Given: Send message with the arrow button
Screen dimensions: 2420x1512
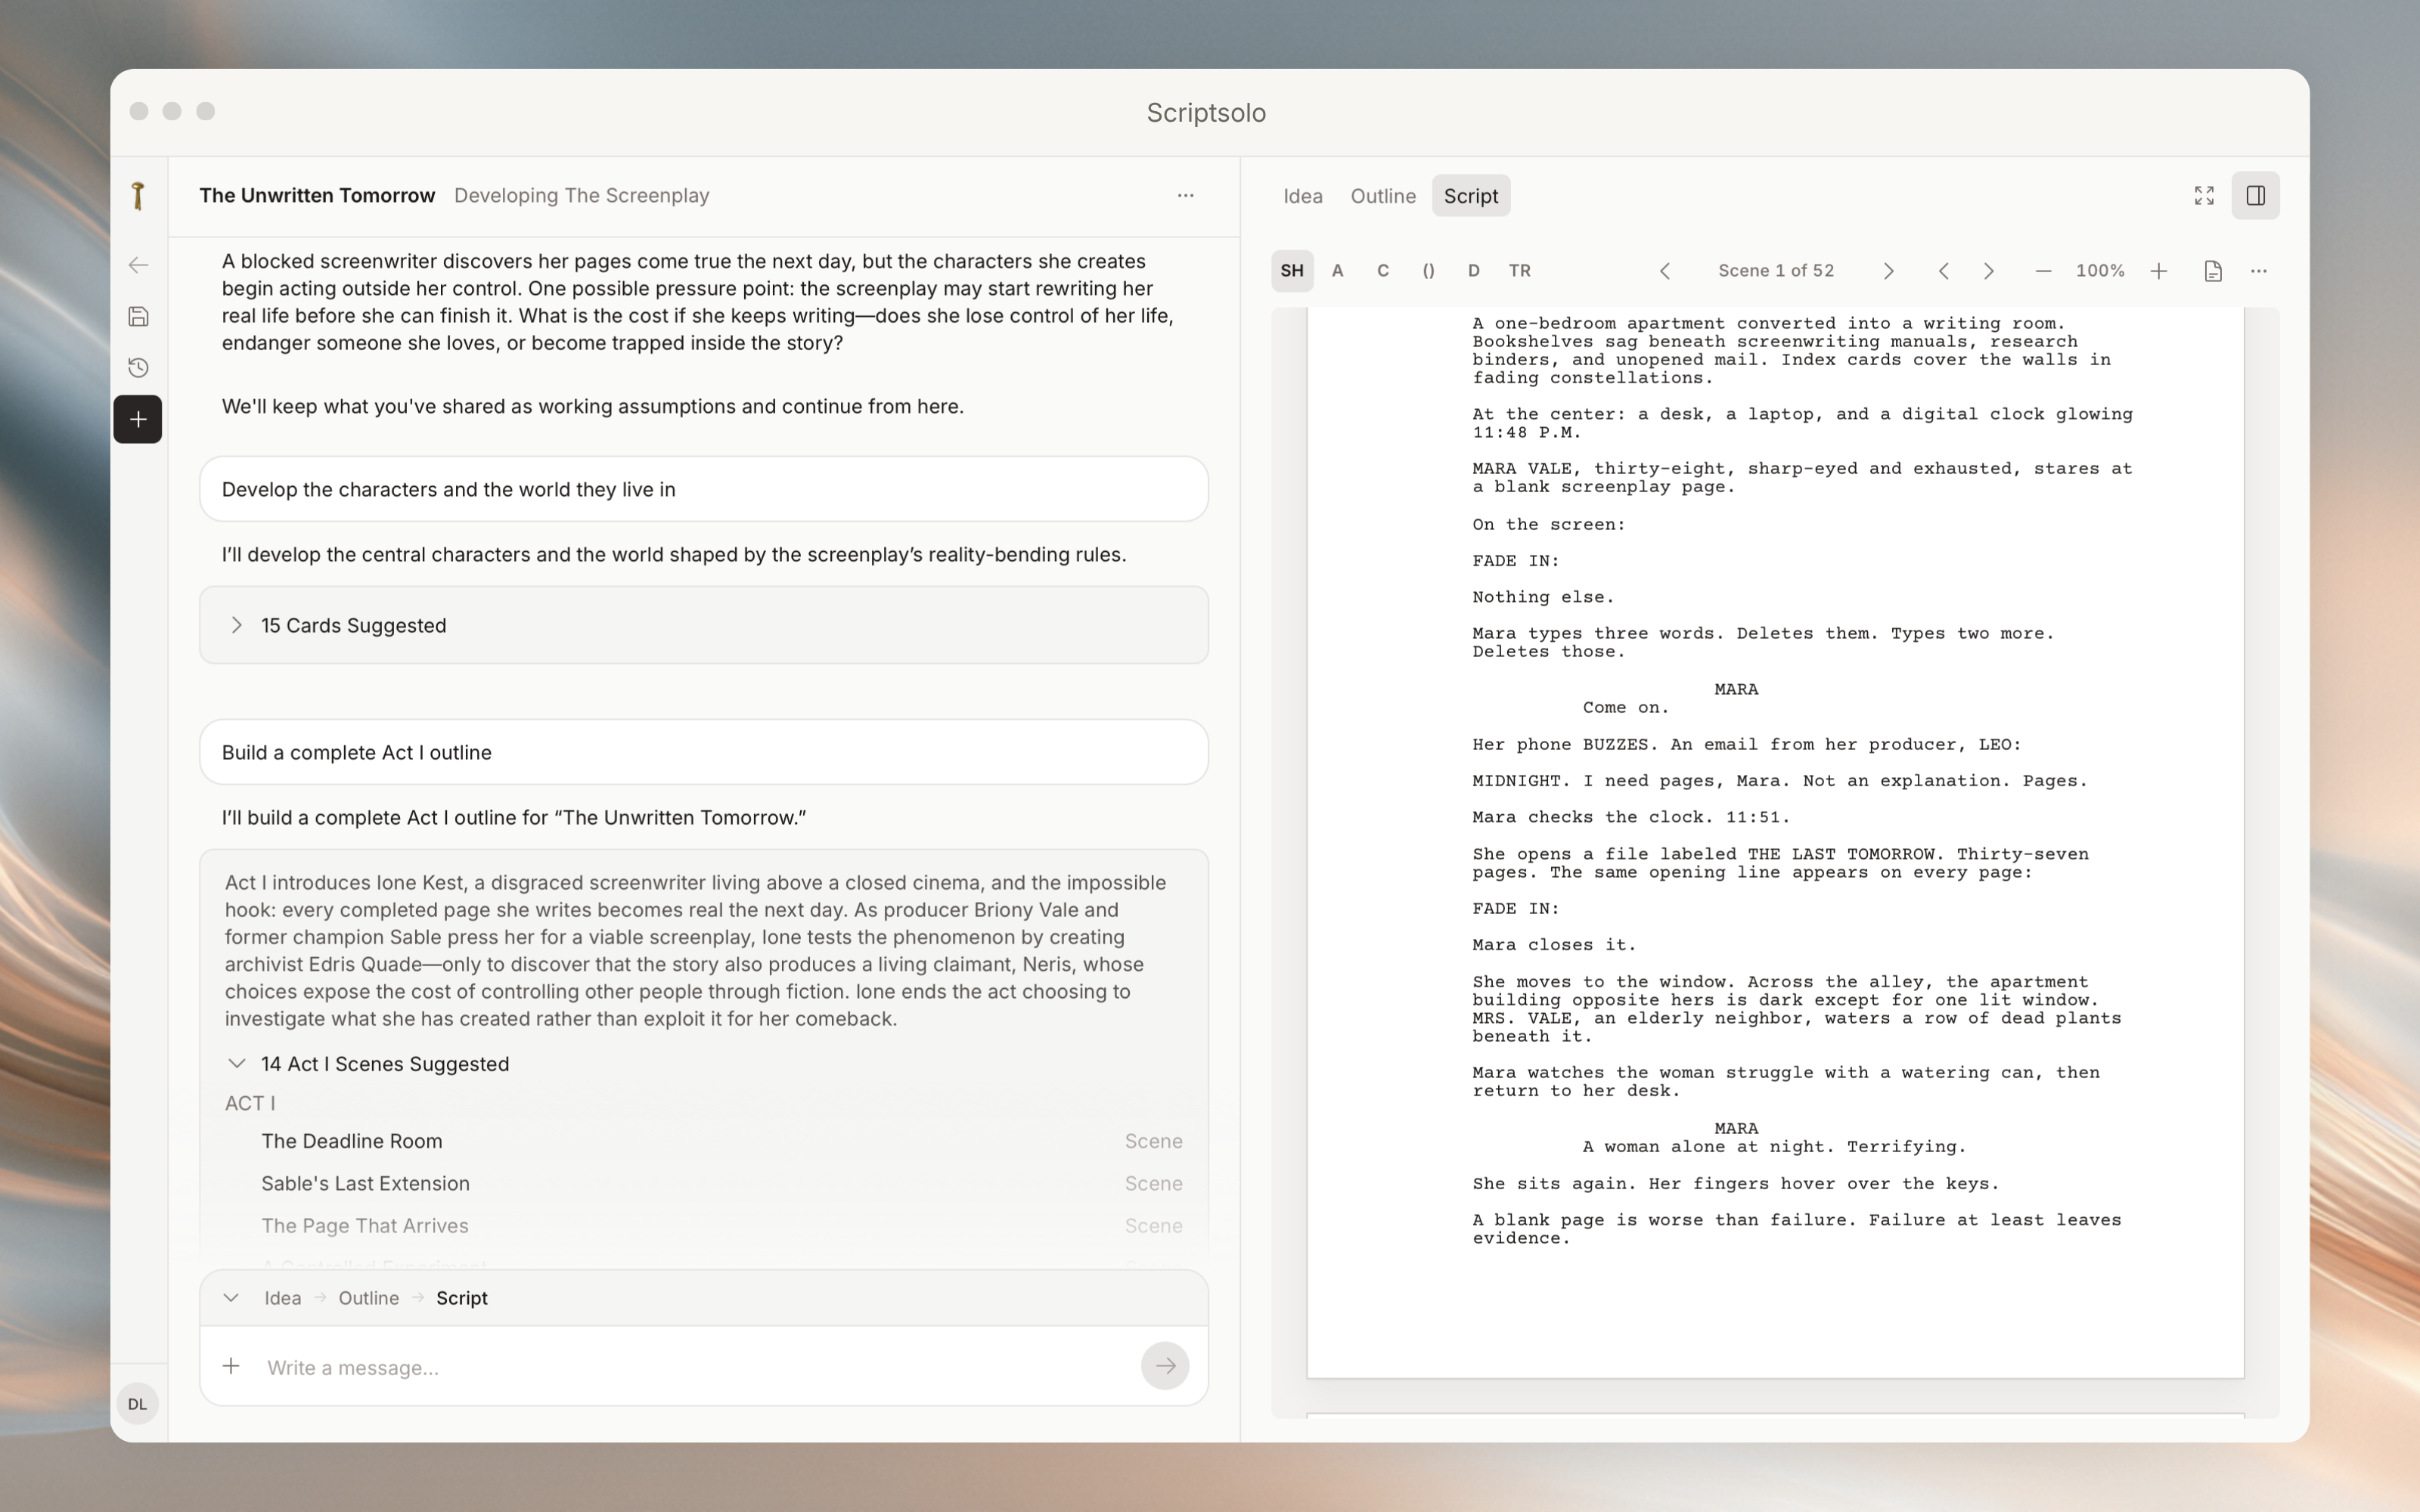Looking at the screenshot, I should coord(1165,1366).
